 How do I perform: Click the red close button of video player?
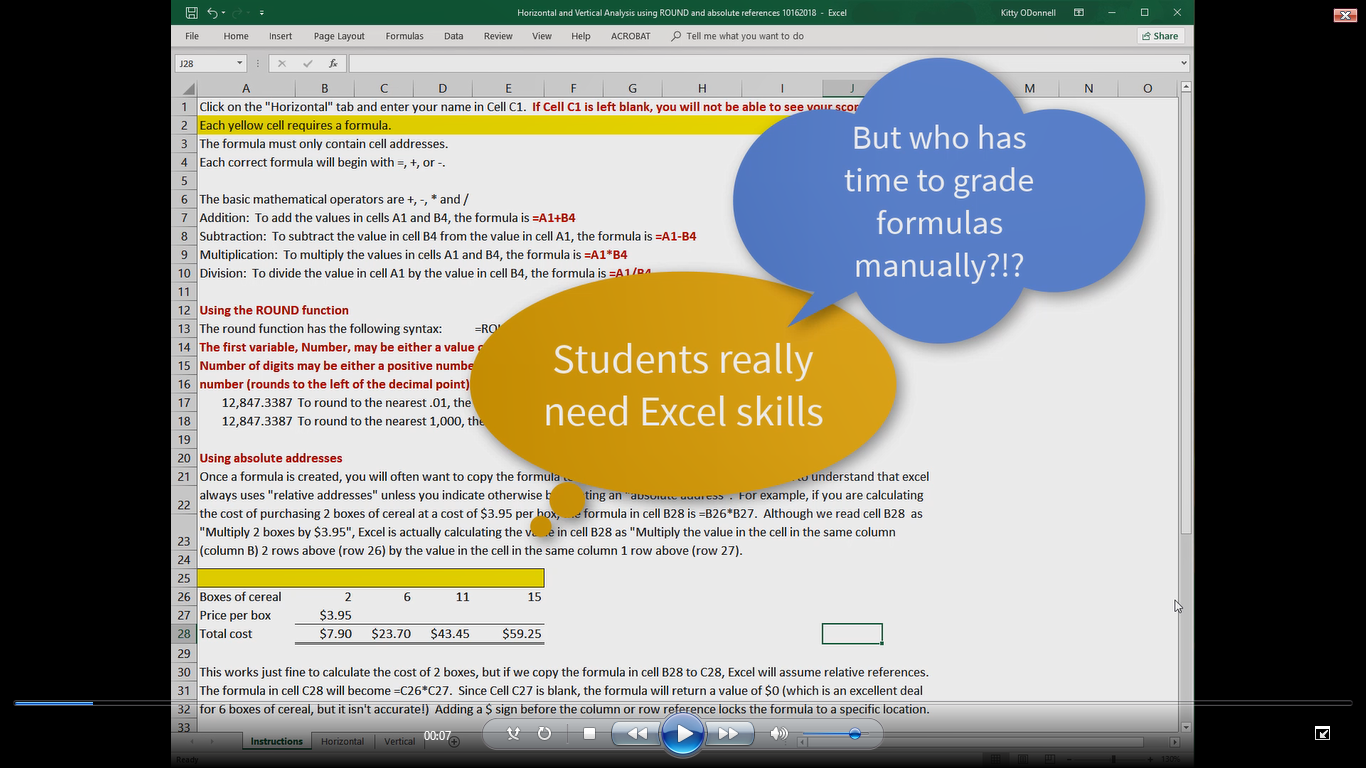pyautogui.click(x=1345, y=15)
